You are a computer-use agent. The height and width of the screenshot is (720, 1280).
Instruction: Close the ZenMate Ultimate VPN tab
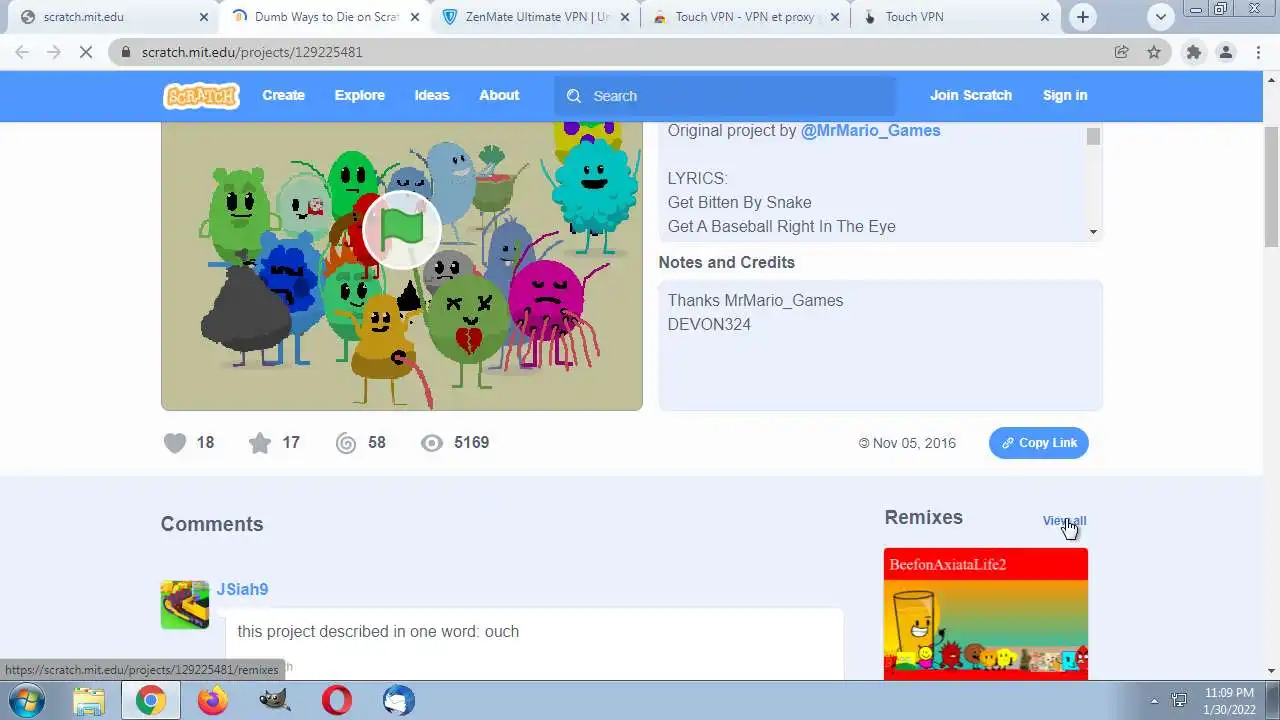pyautogui.click(x=625, y=17)
